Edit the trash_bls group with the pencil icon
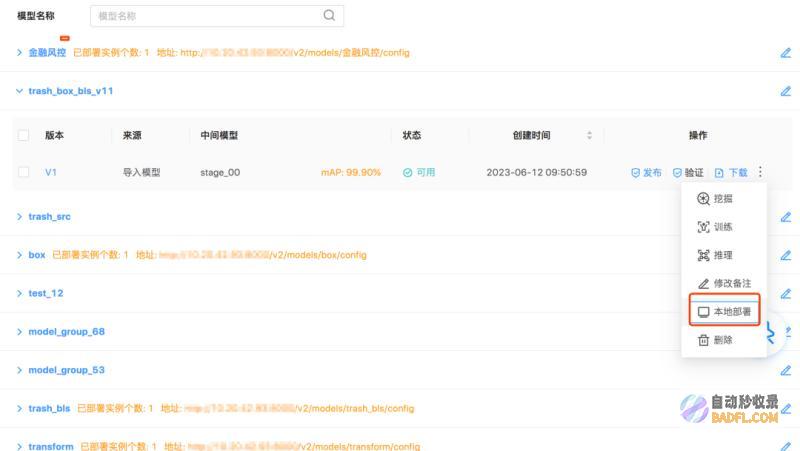Screen dimensions: 800x451 (786, 409)
